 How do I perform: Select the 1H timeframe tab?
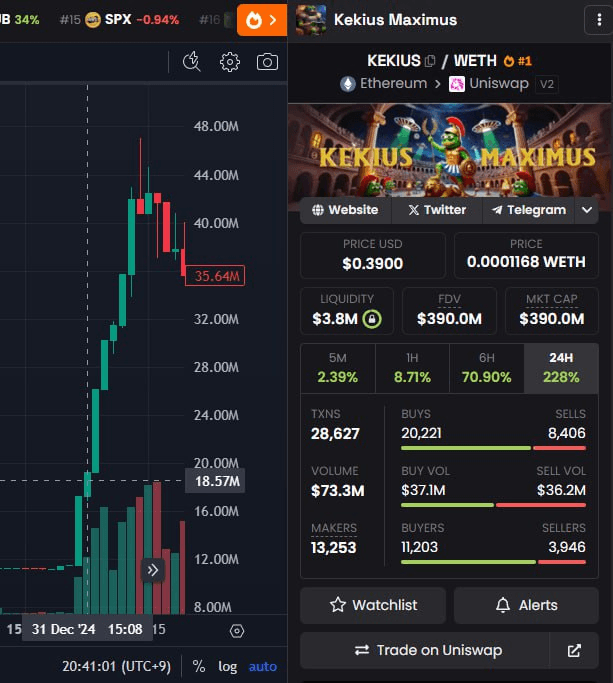tap(412, 369)
